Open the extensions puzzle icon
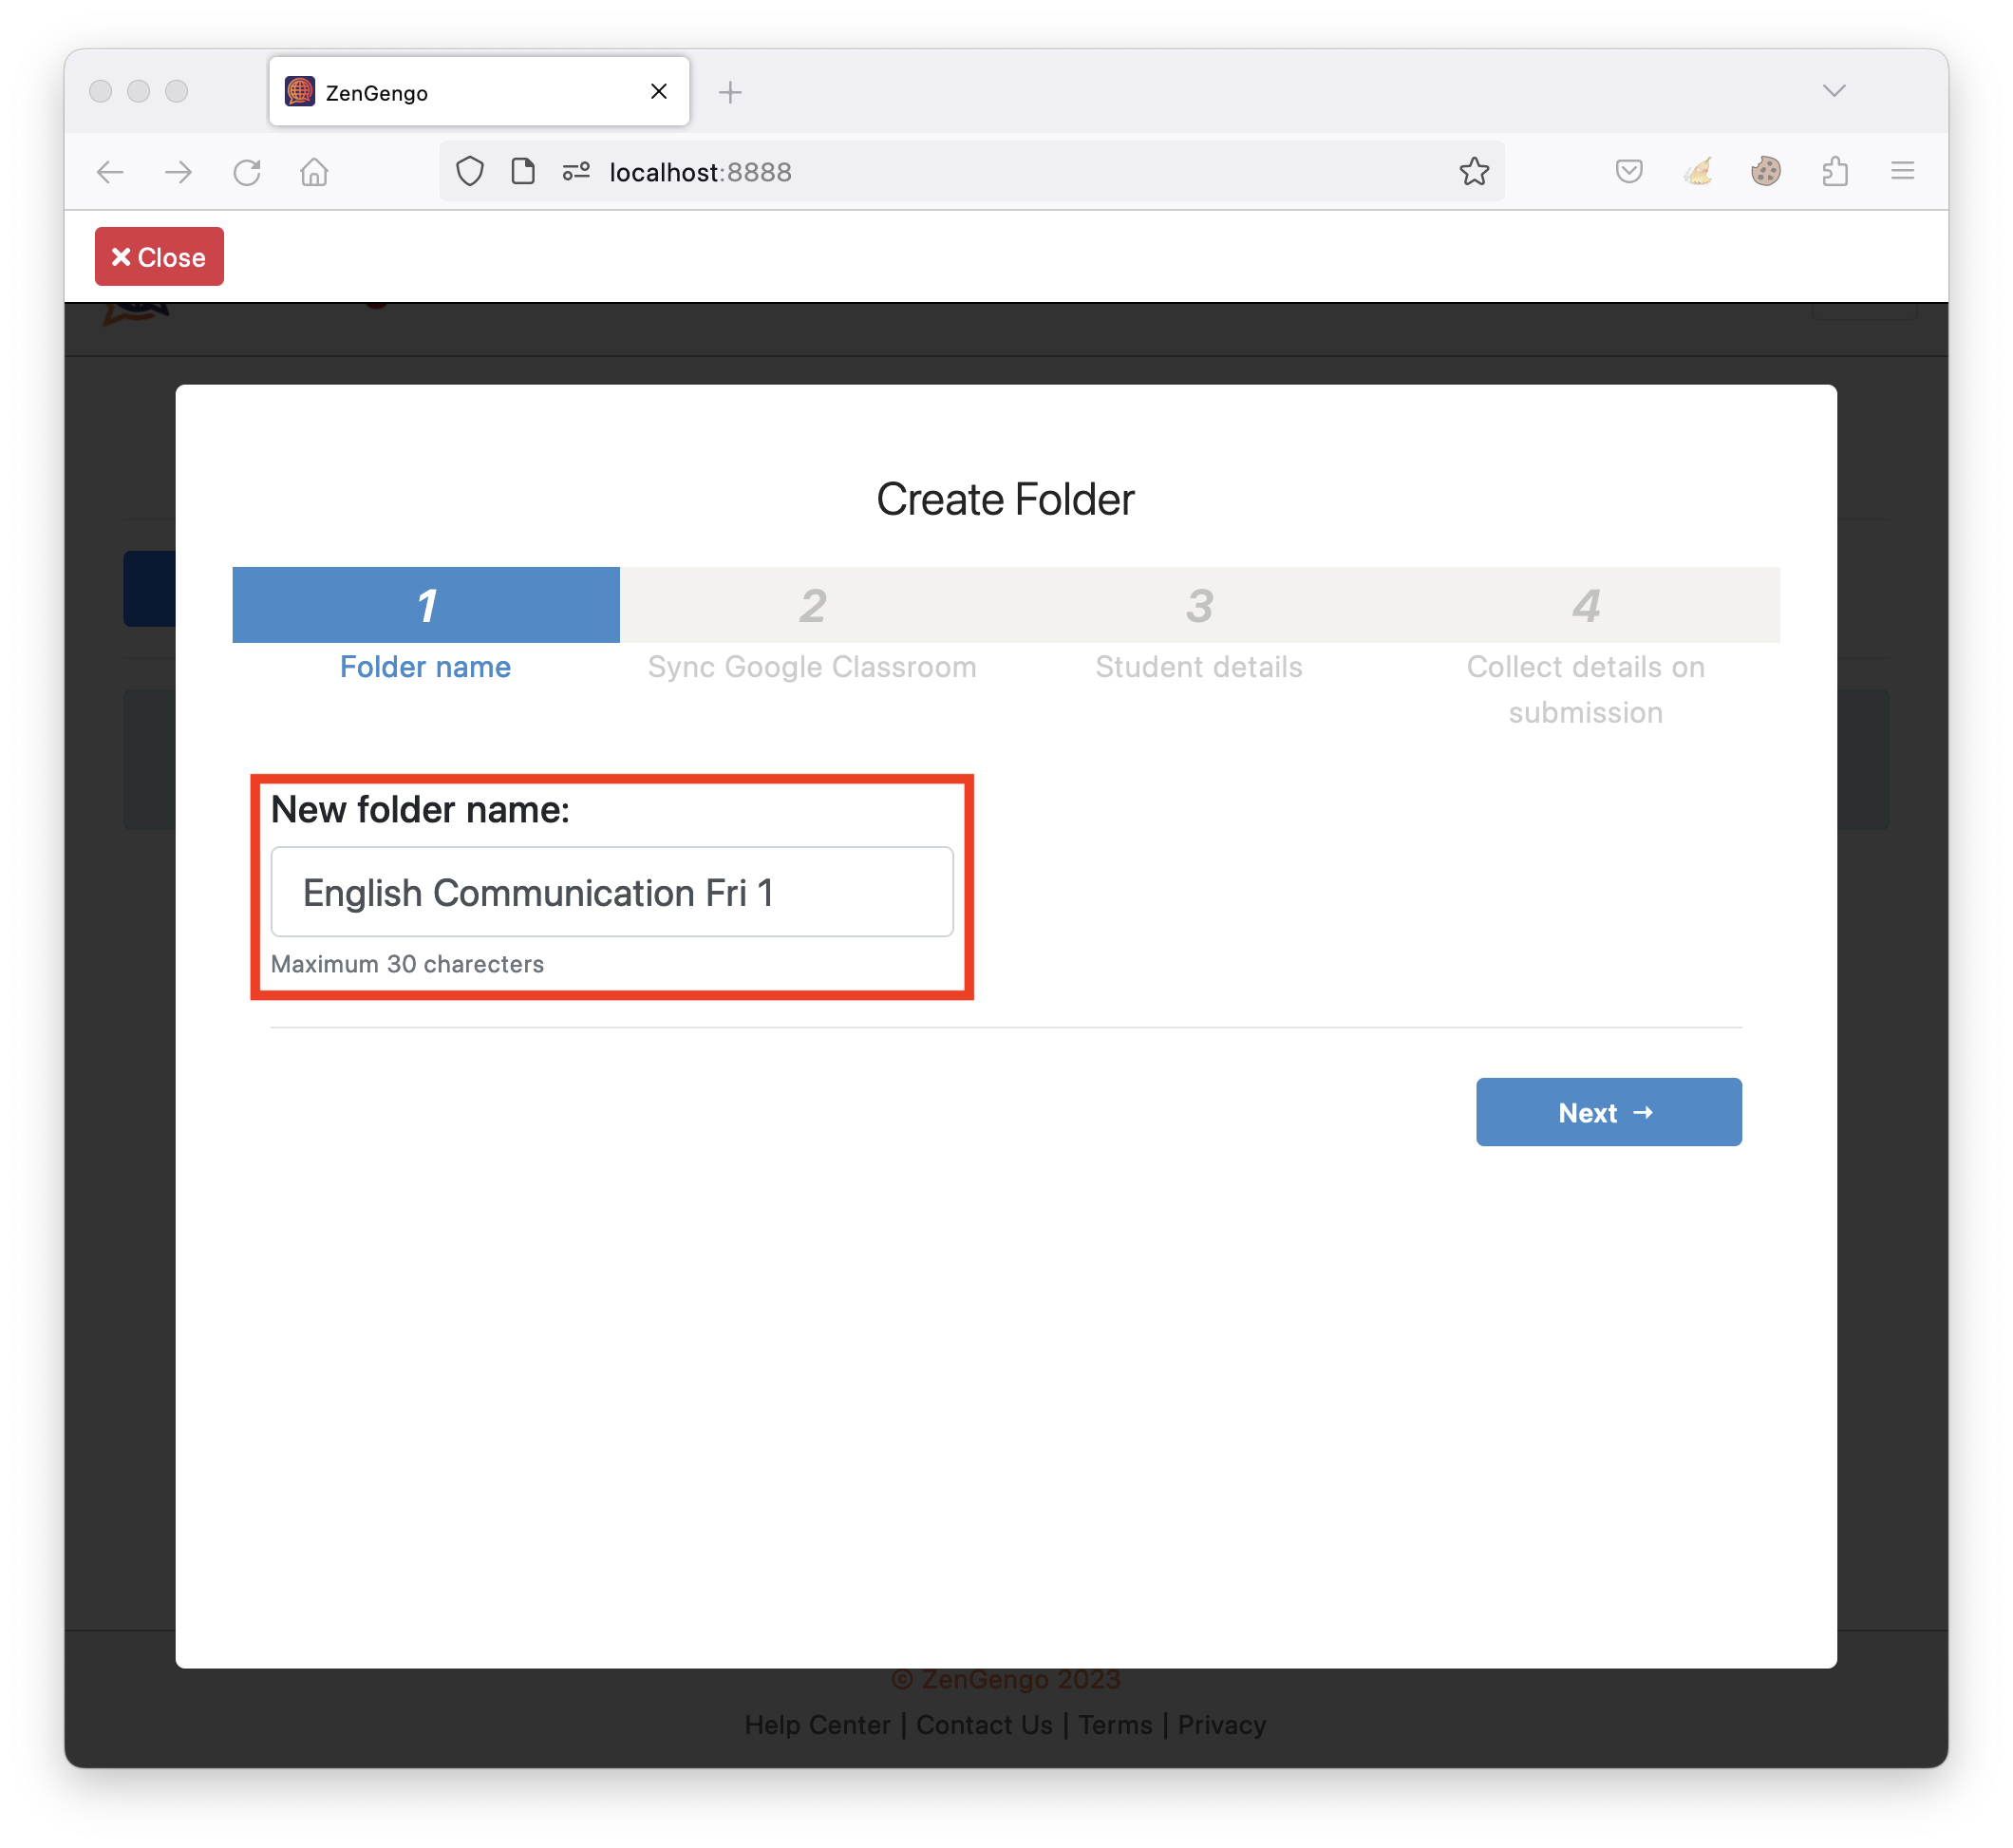This screenshot has height=1848, width=2013. pos(1835,172)
